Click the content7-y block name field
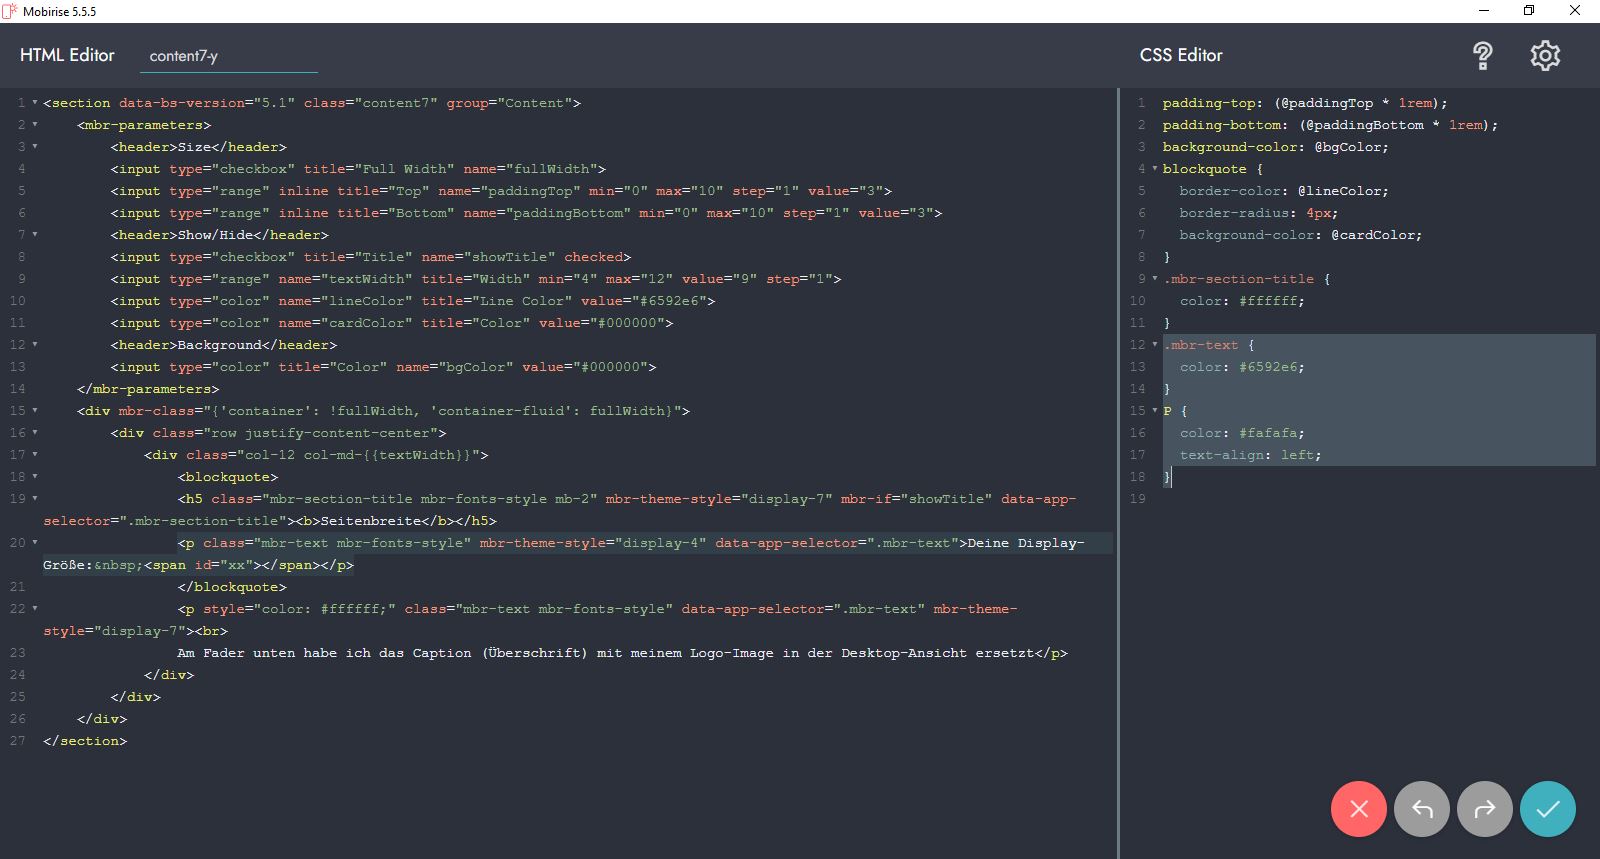Viewport: 1600px width, 859px height. click(x=228, y=56)
